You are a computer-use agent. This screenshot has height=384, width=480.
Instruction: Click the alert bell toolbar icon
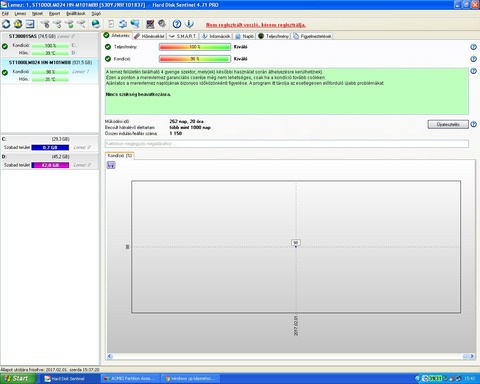point(18,24)
